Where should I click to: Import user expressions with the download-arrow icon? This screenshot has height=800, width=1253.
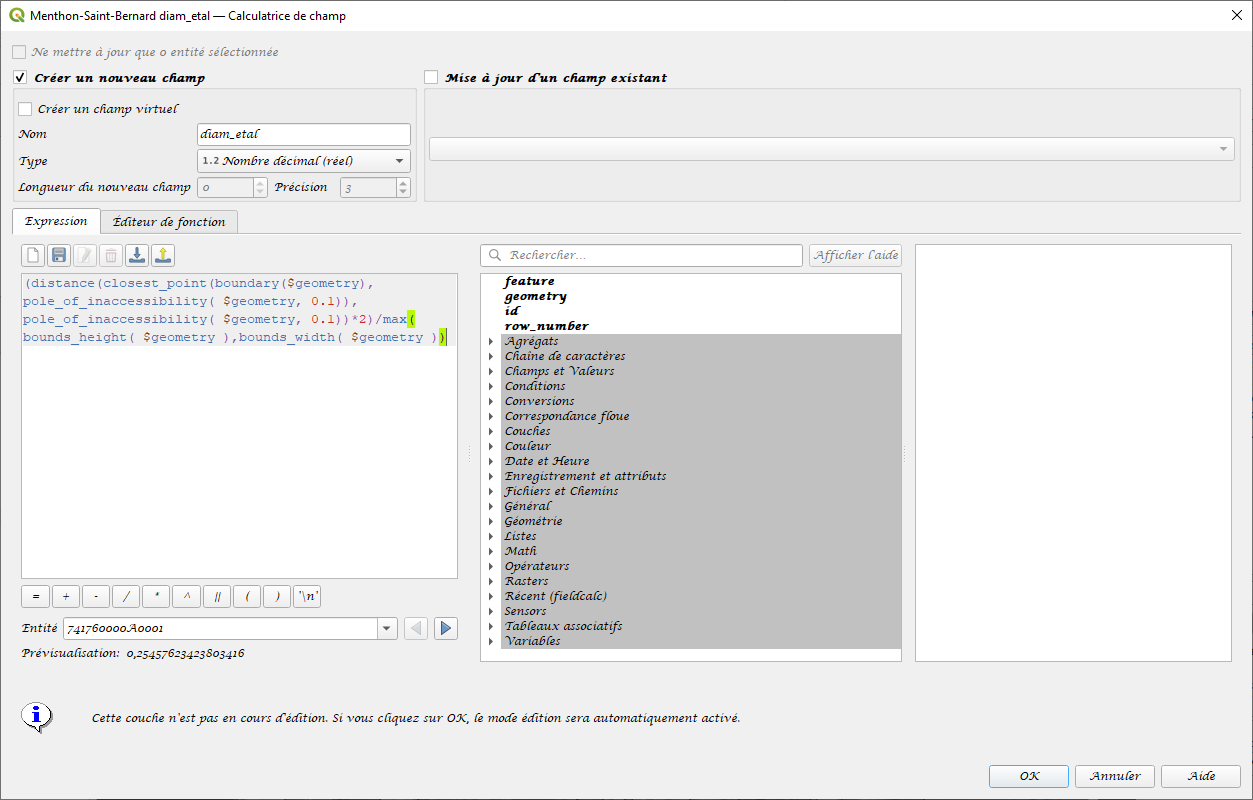(138, 255)
